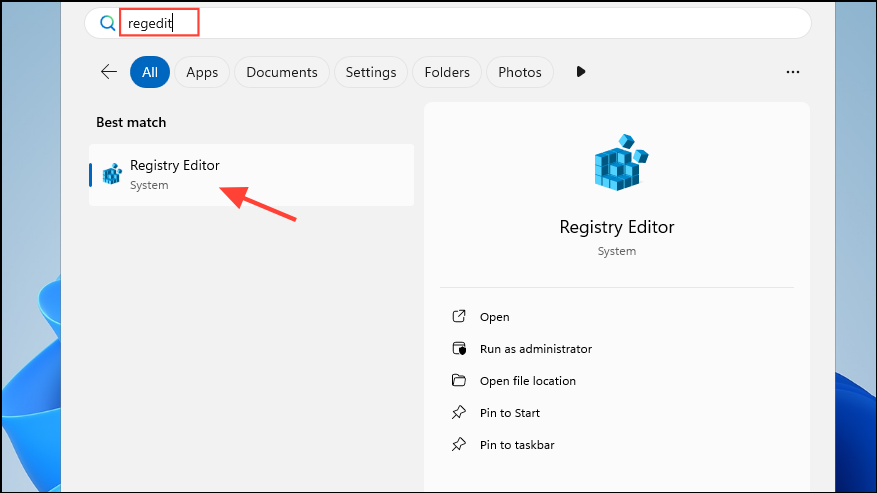Click the administrator shield icon
This screenshot has width=877, height=493.
[459, 348]
